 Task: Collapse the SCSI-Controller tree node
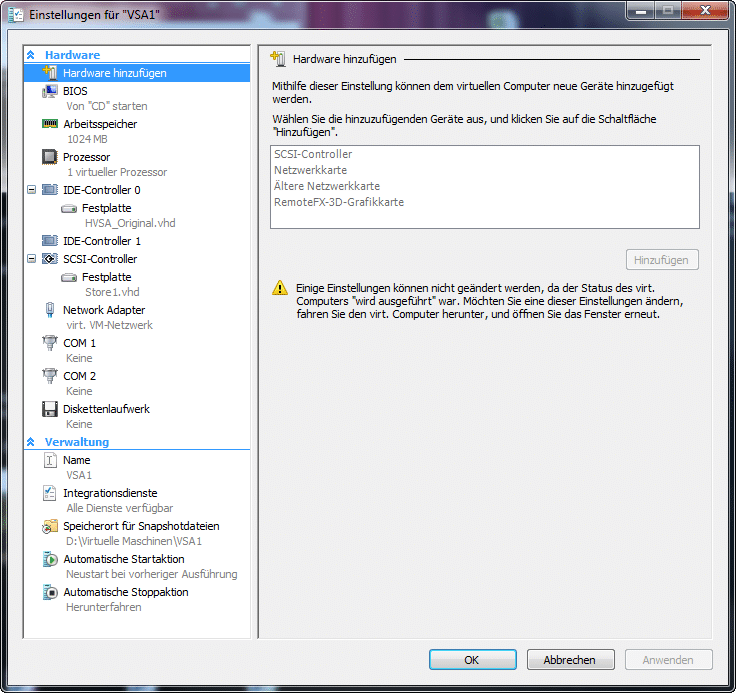(x=32, y=259)
